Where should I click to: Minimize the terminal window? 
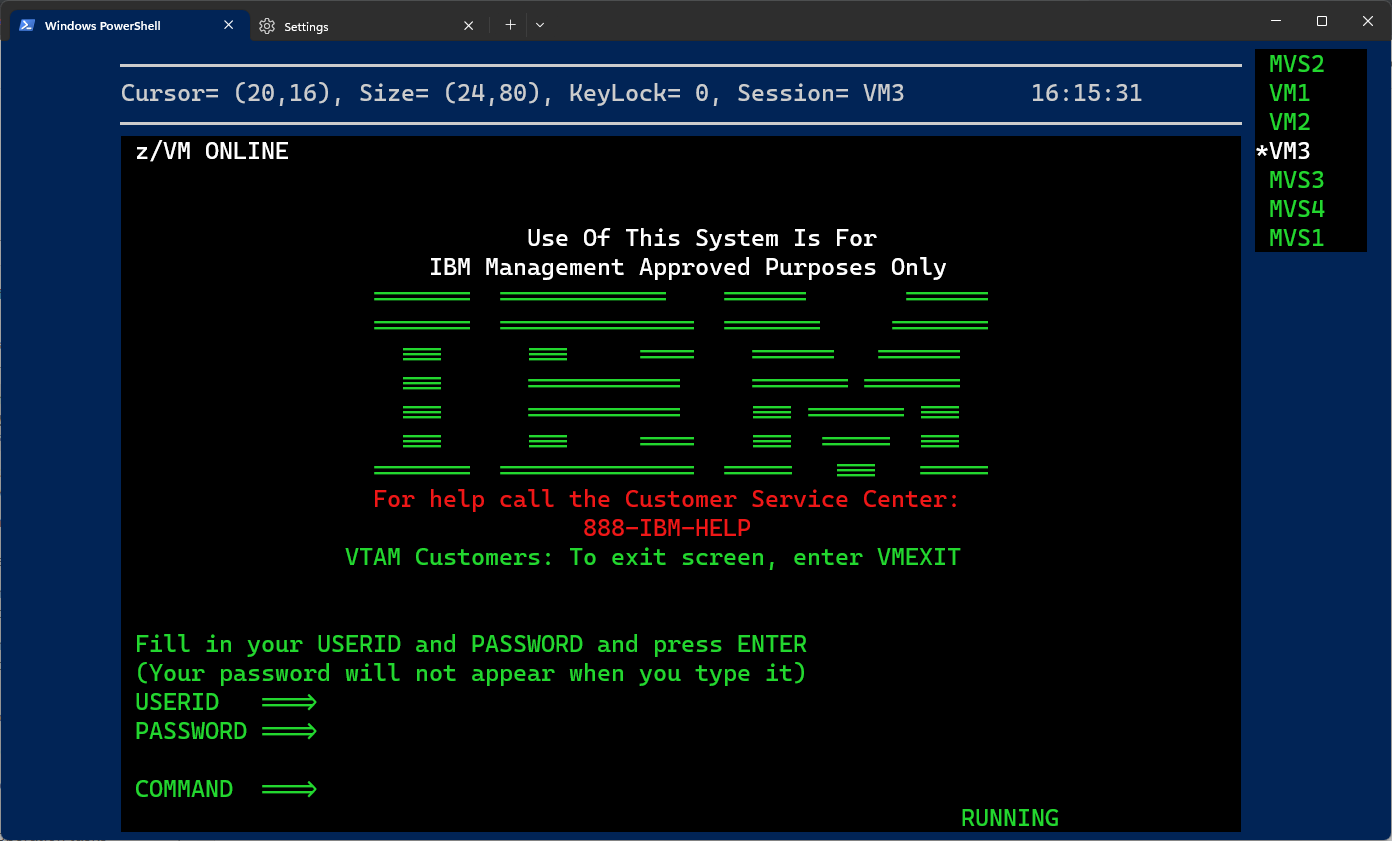click(1276, 21)
